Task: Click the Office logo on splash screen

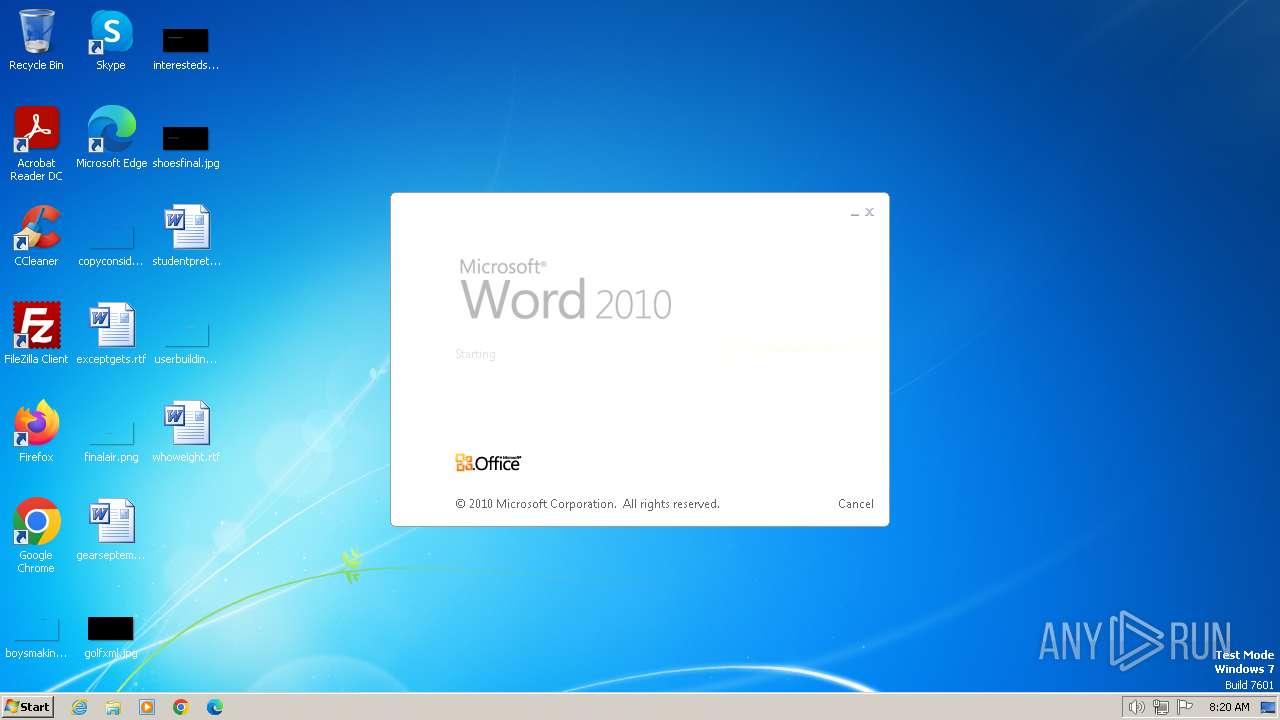Action: pyautogui.click(x=488, y=462)
